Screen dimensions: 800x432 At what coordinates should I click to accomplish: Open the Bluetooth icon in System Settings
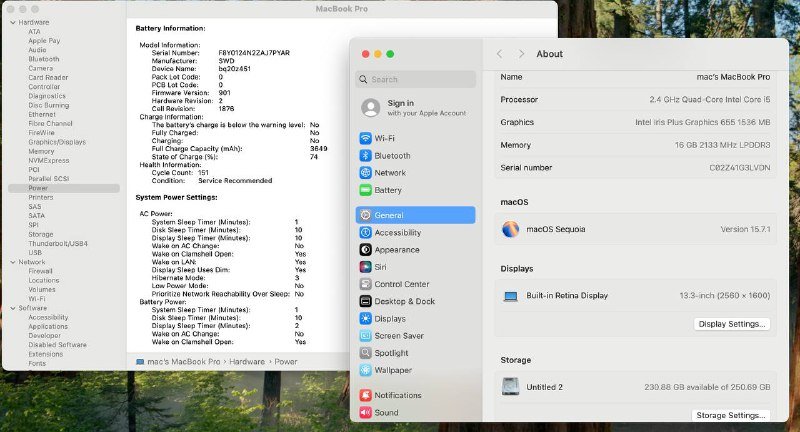365,156
